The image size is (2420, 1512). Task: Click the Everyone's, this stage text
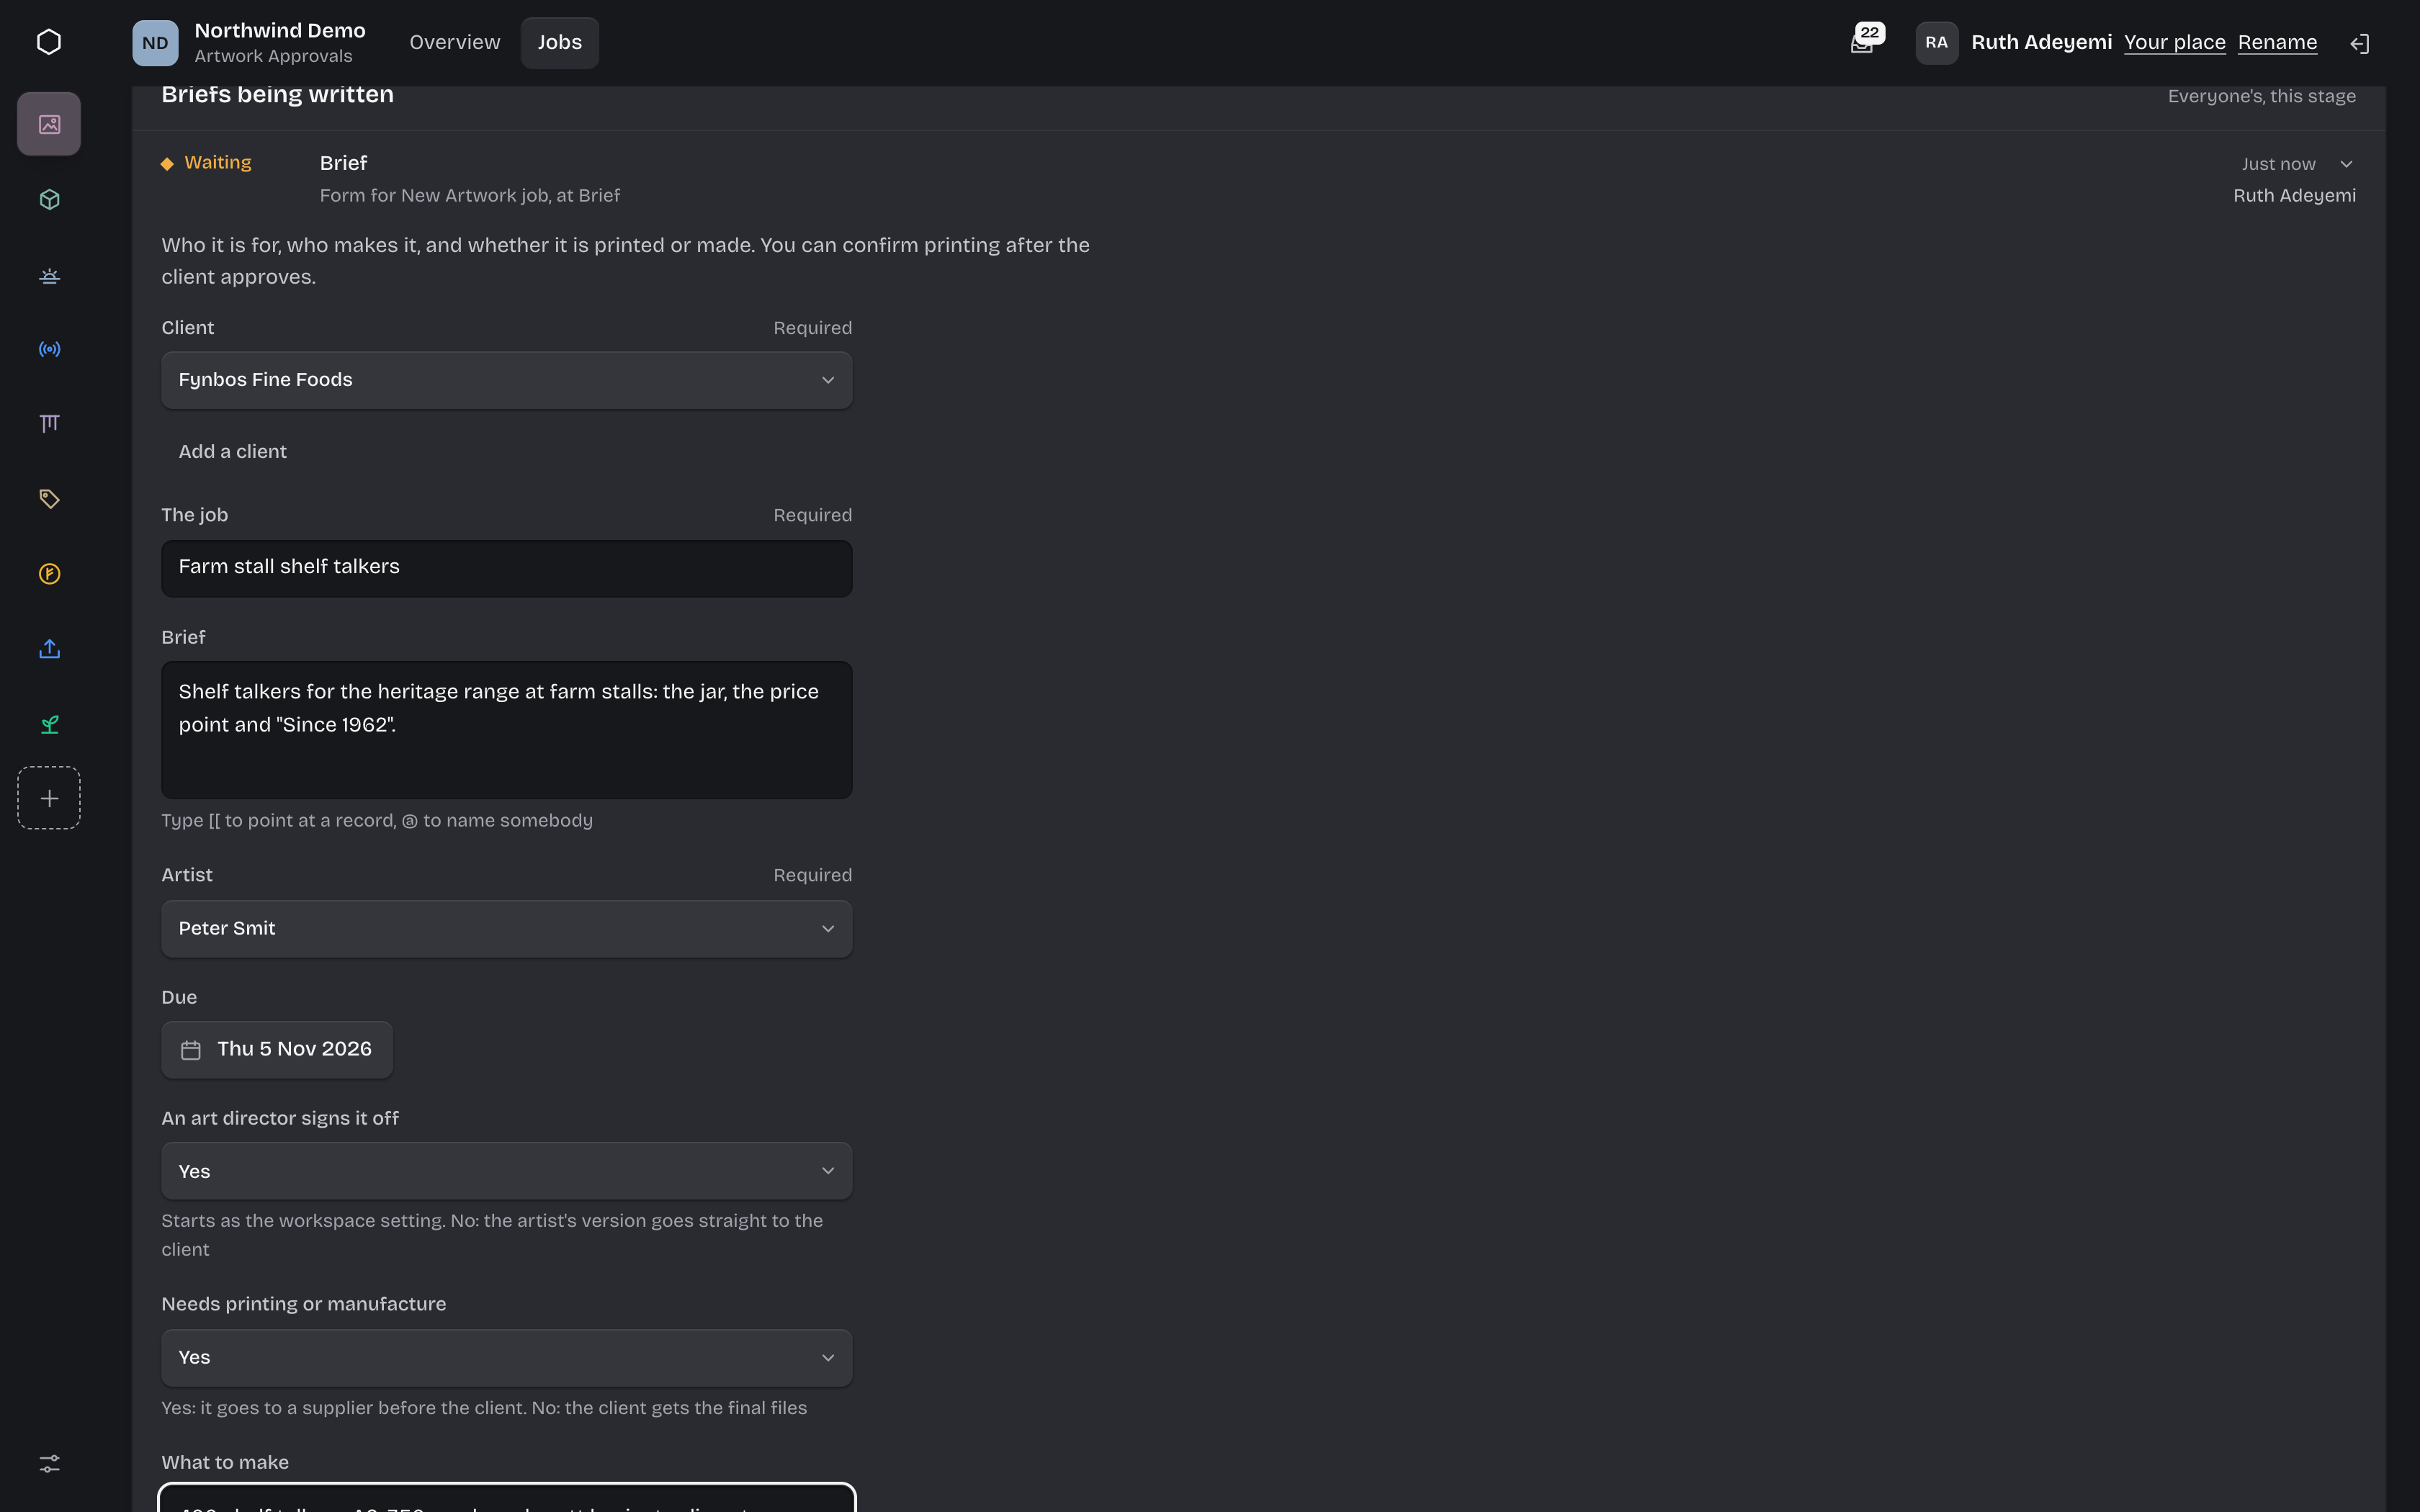click(2261, 96)
